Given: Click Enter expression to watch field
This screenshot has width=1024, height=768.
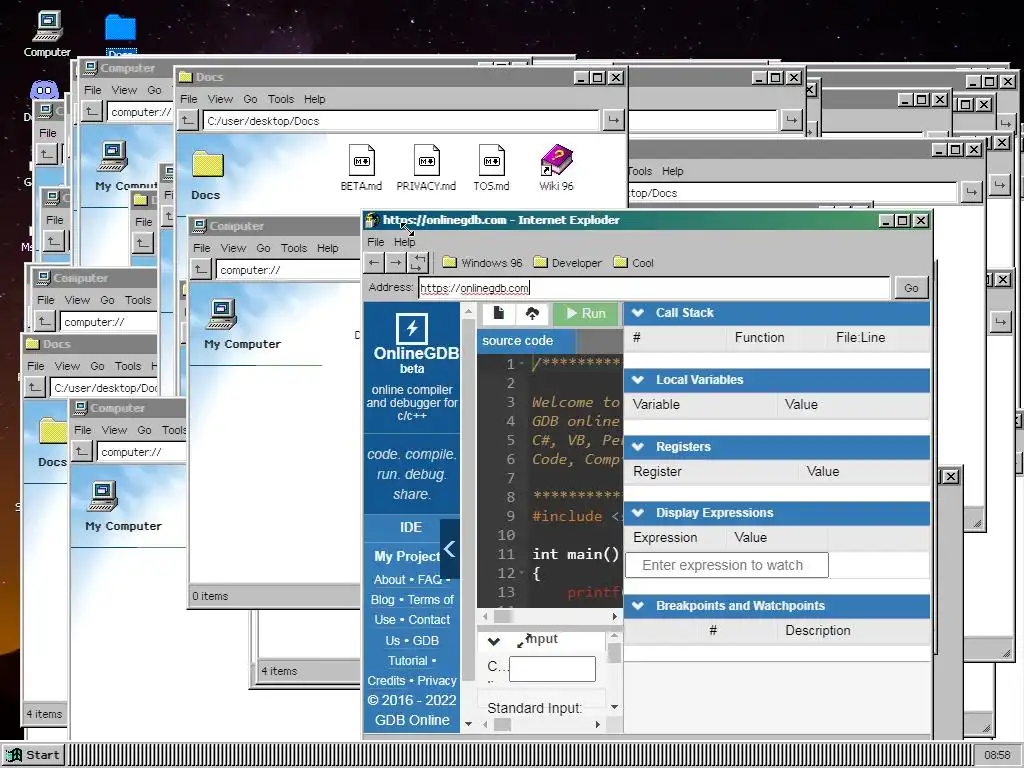Looking at the screenshot, I should coord(727,565).
